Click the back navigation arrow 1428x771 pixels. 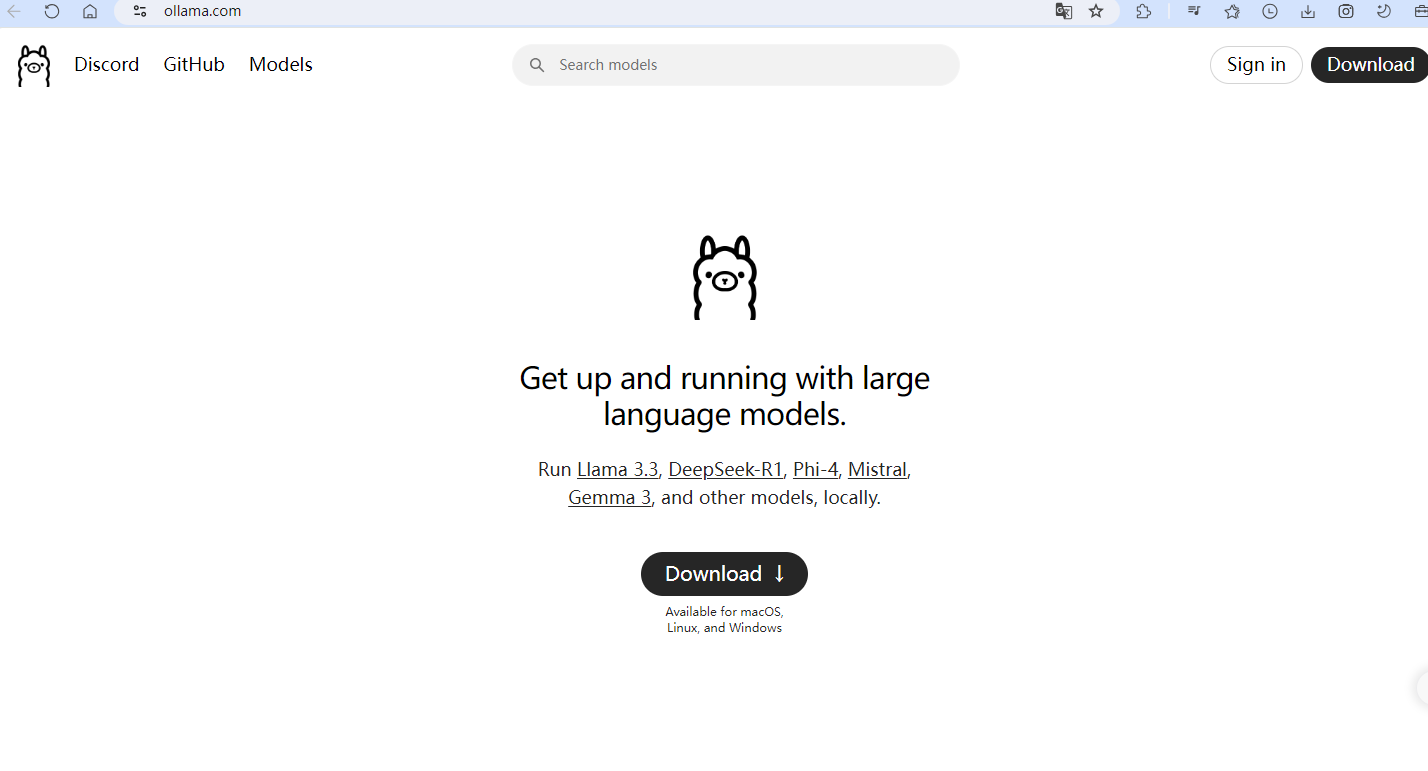(14, 11)
